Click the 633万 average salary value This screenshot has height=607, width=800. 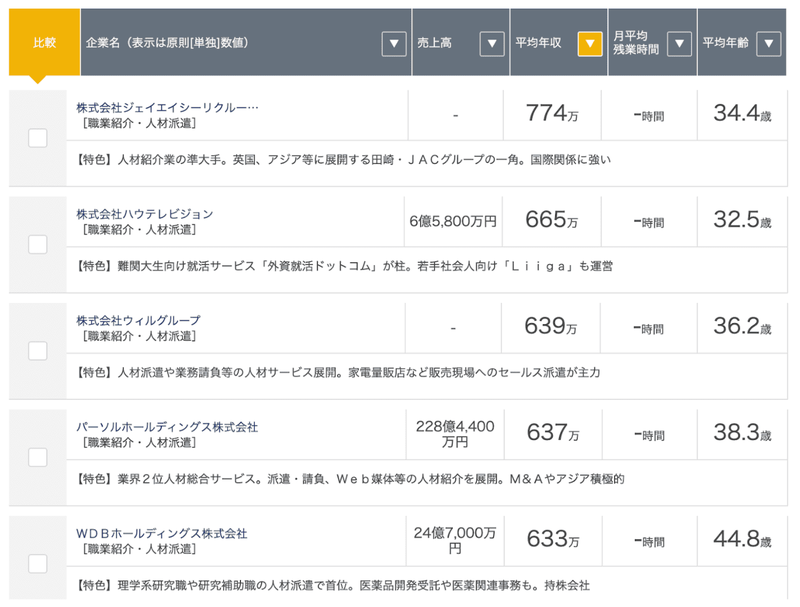click(x=553, y=539)
